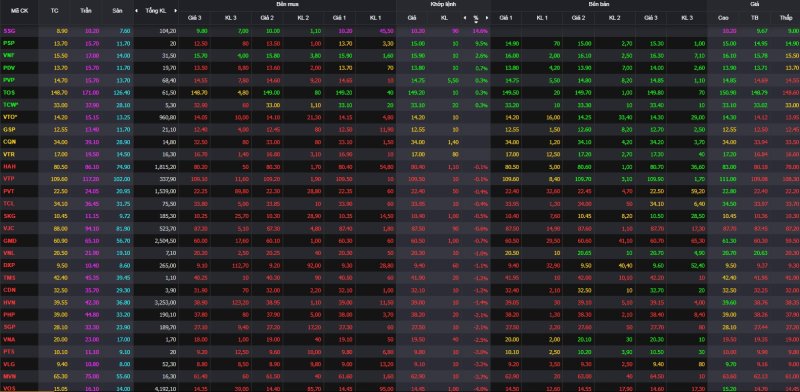800x392 pixels.
Task: Open the GMD stock symbol
Action: click(9, 240)
